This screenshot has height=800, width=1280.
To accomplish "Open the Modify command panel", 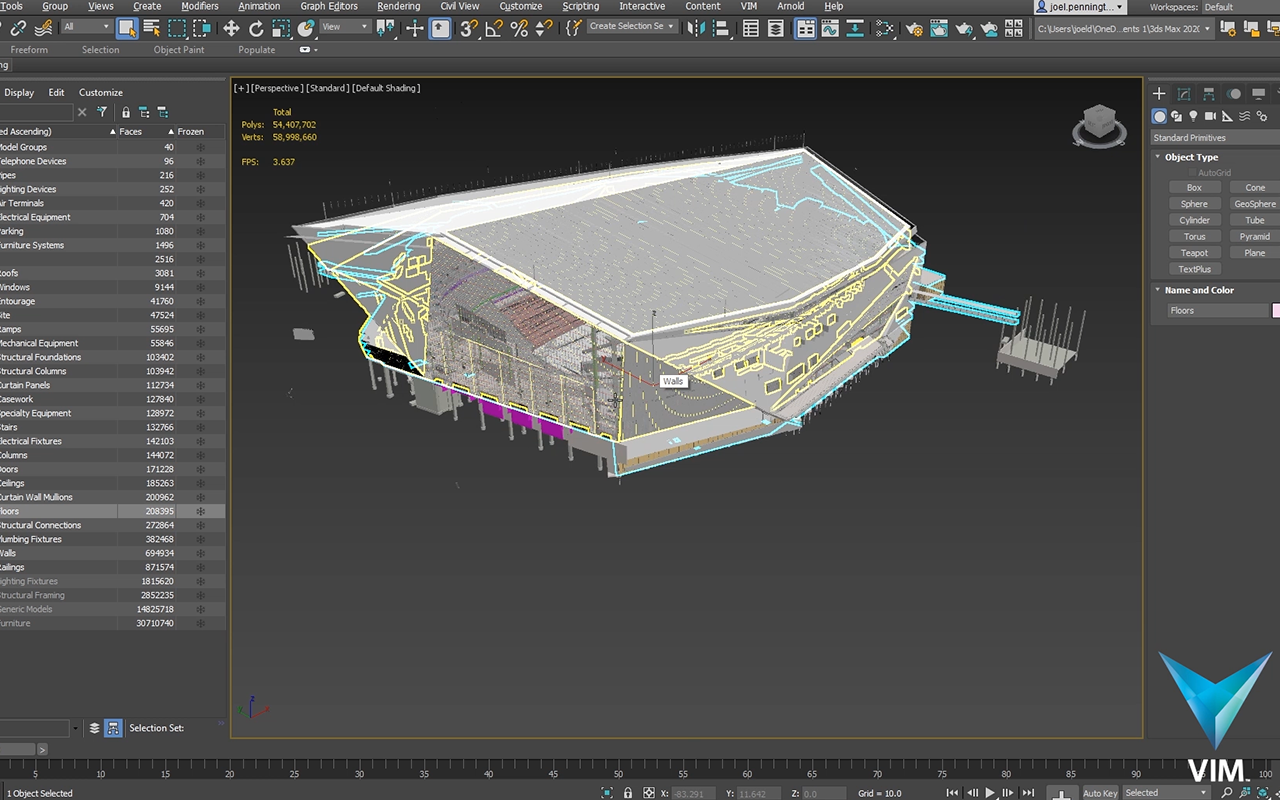I will click(x=1182, y=93).
